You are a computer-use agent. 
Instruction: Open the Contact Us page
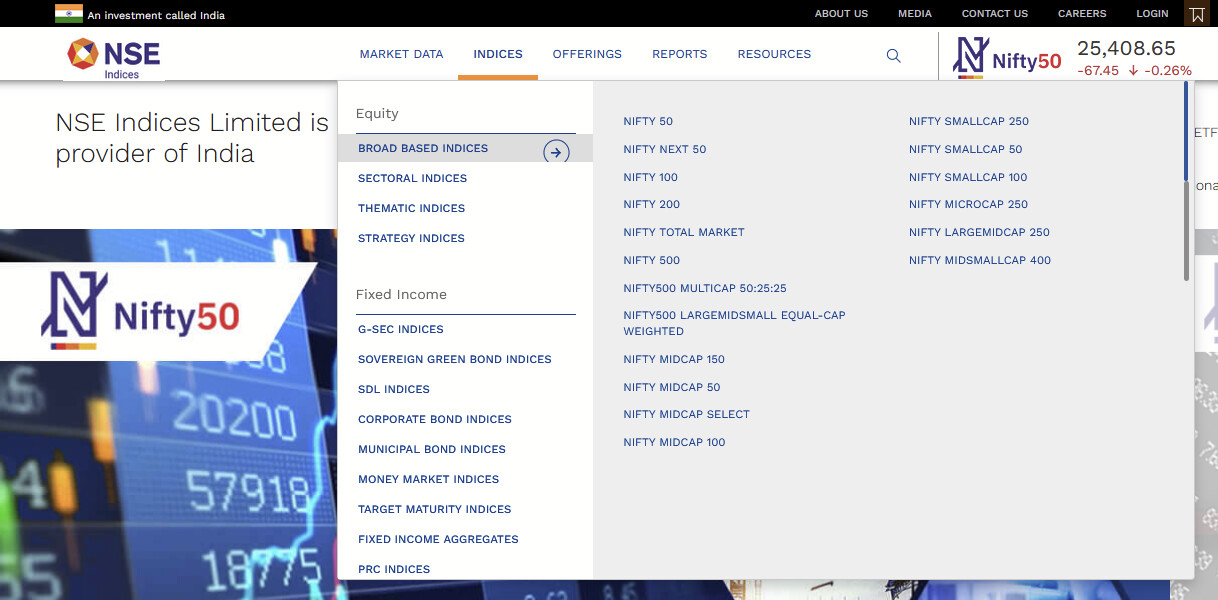pos(994,14)
